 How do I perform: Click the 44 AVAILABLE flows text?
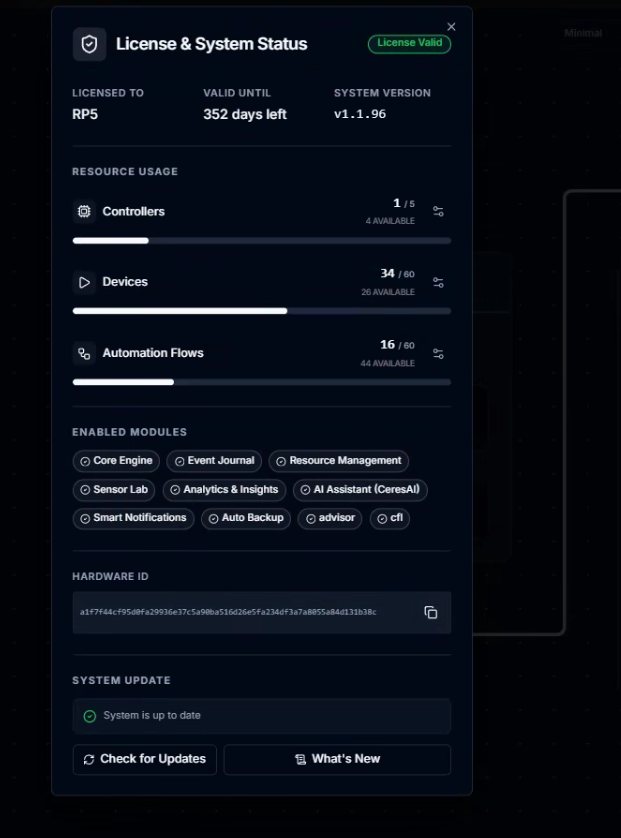coord(387,363)
